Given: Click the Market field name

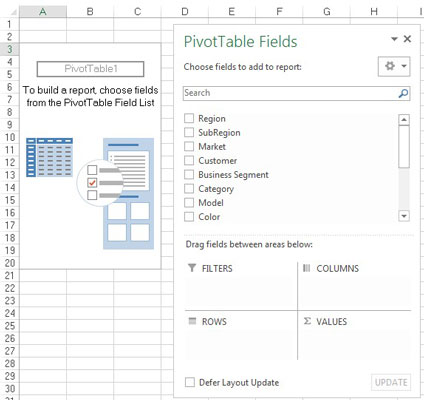Looking at the screenshot, I should tap(212, 146).
